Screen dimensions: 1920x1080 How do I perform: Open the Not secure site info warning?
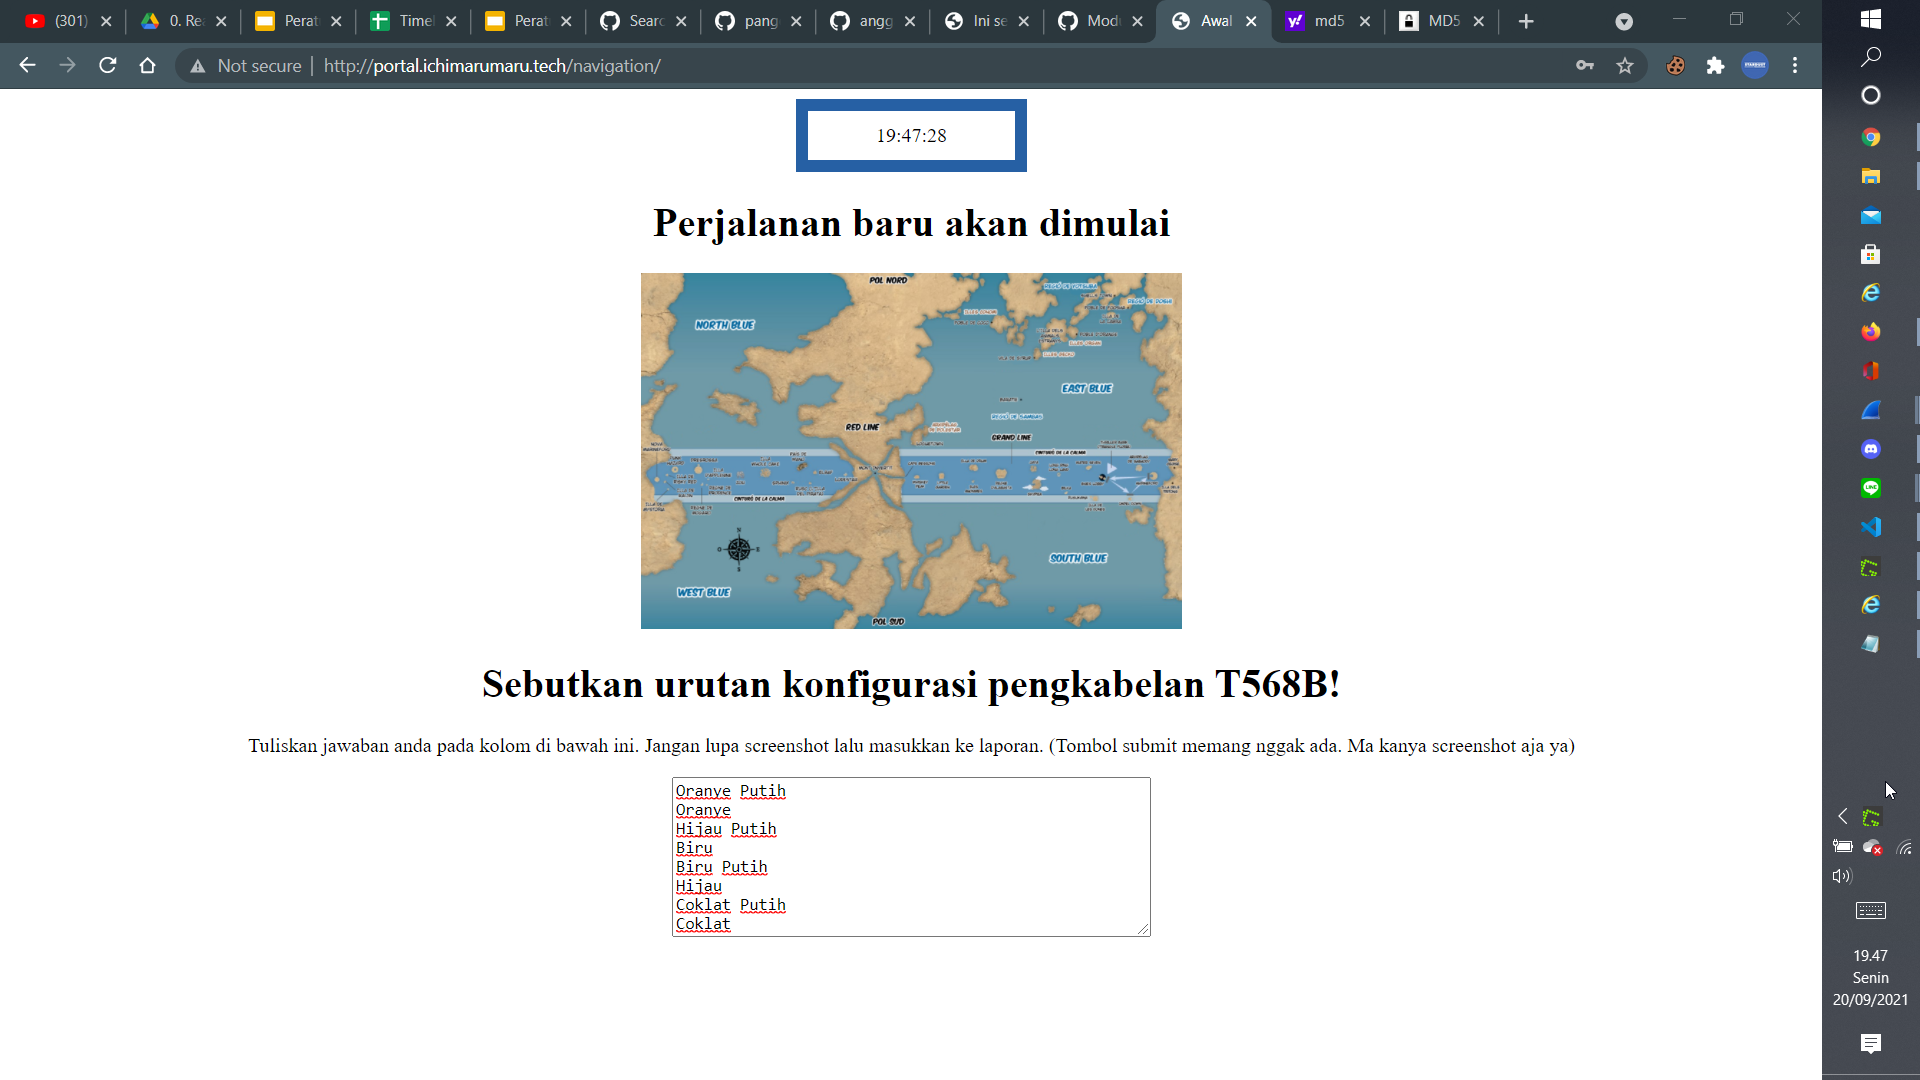tap(246, 66)
